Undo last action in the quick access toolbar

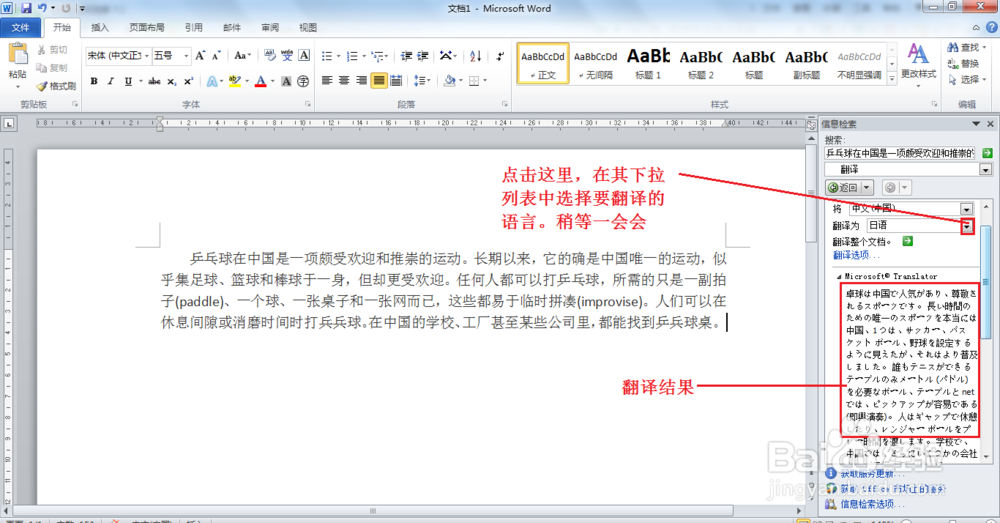pos(42,8)
